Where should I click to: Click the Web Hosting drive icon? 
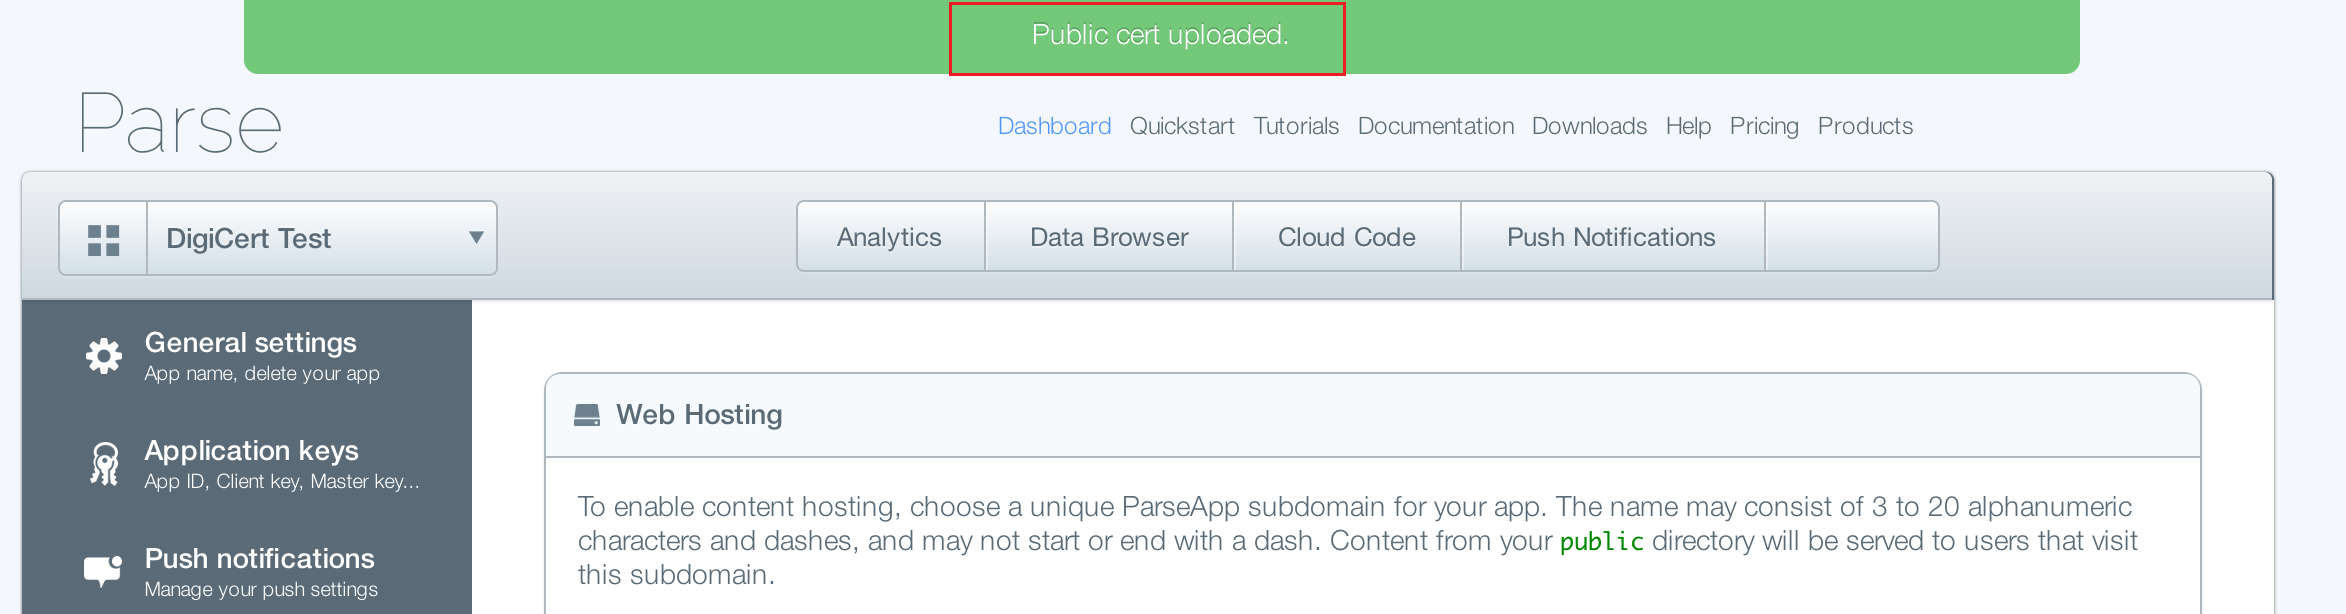[587, 415]
